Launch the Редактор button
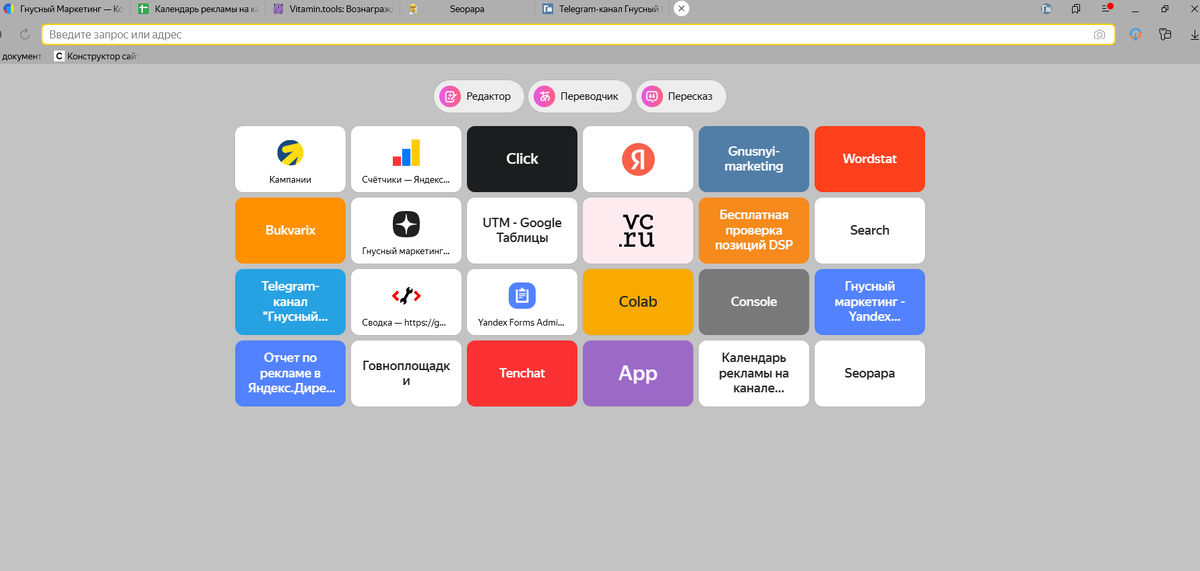1200x571 pixels. [x=479, y=97]
